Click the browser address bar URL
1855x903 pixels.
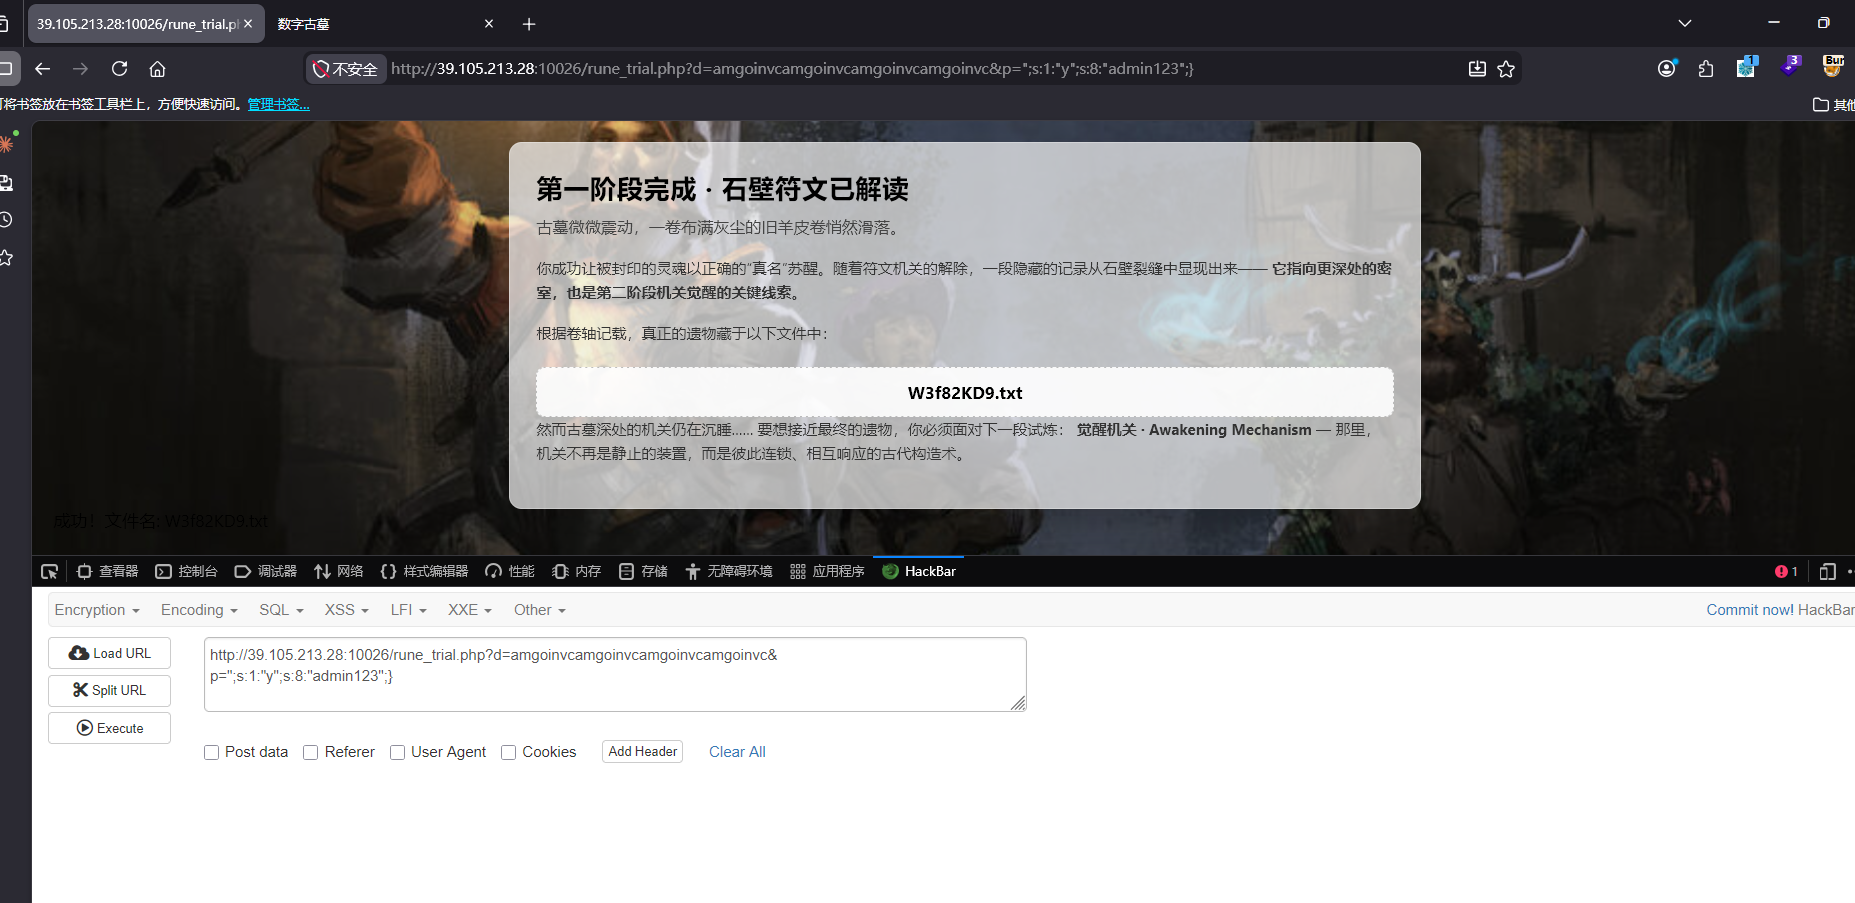click(x=792, y=69)
